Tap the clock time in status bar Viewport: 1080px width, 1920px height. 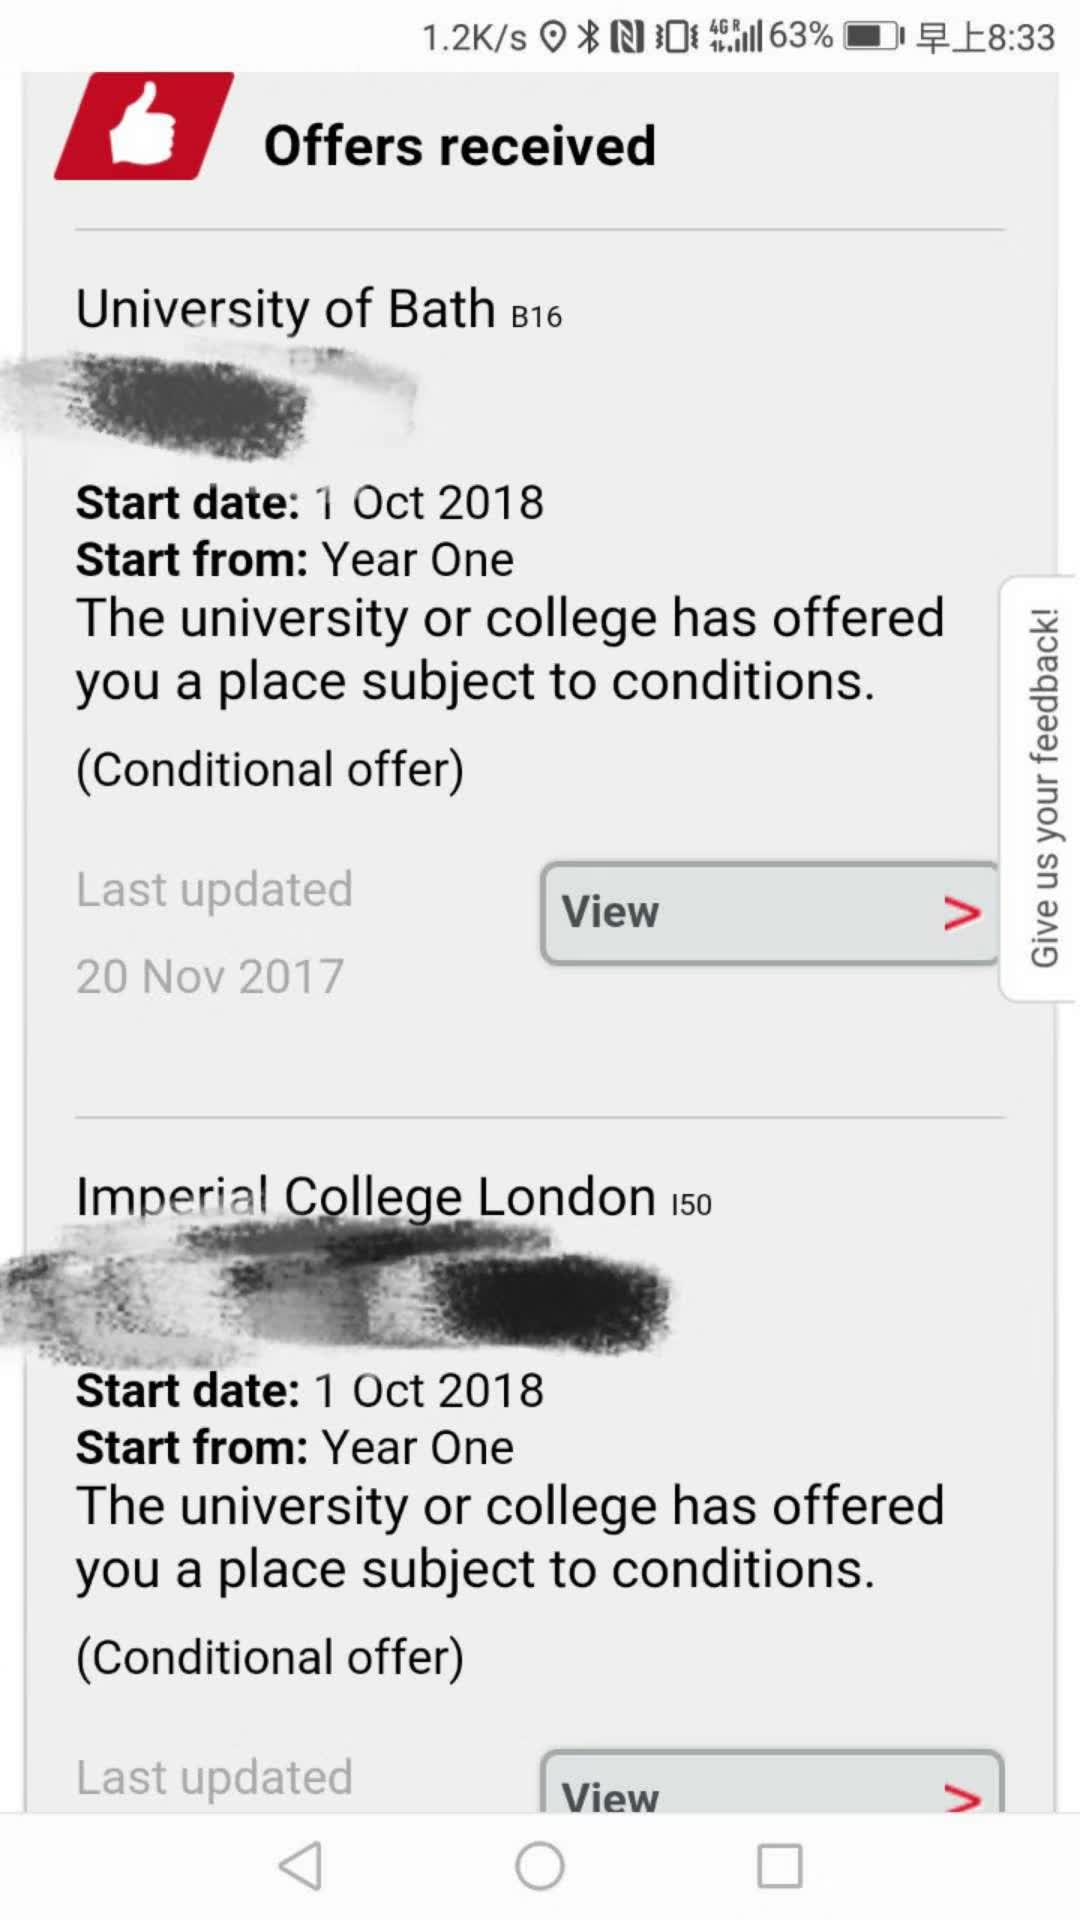pos(1020,37)
